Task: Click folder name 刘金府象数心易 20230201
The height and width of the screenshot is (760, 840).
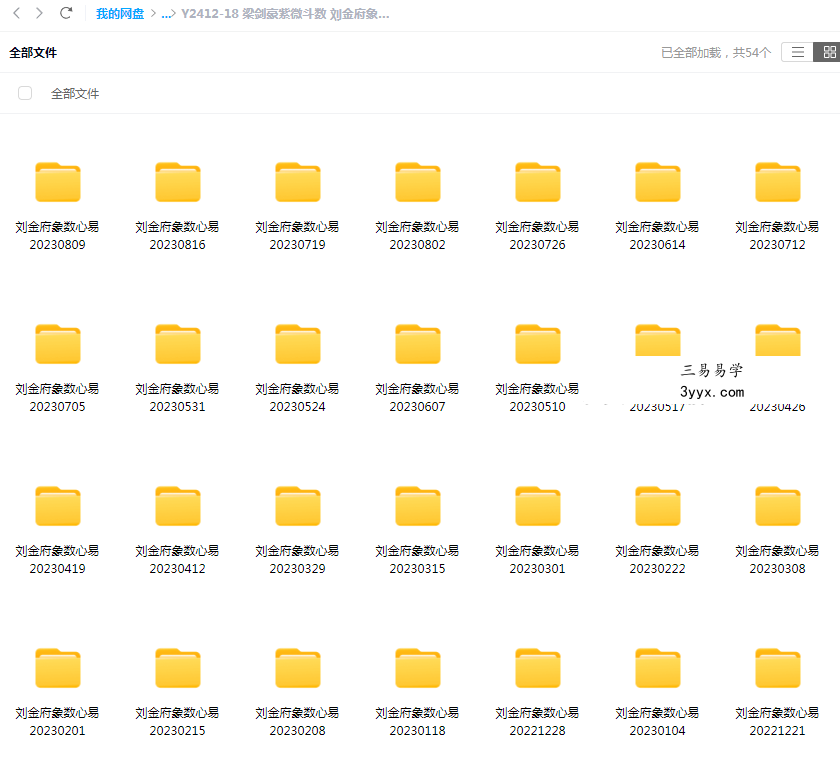Action: (x=57, y=723)
